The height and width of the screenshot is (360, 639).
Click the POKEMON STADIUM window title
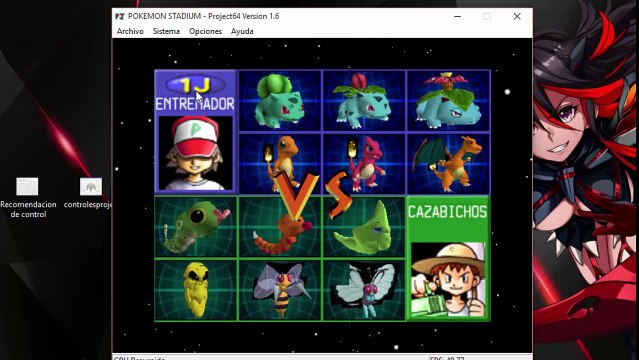click(x=203, y=16)
